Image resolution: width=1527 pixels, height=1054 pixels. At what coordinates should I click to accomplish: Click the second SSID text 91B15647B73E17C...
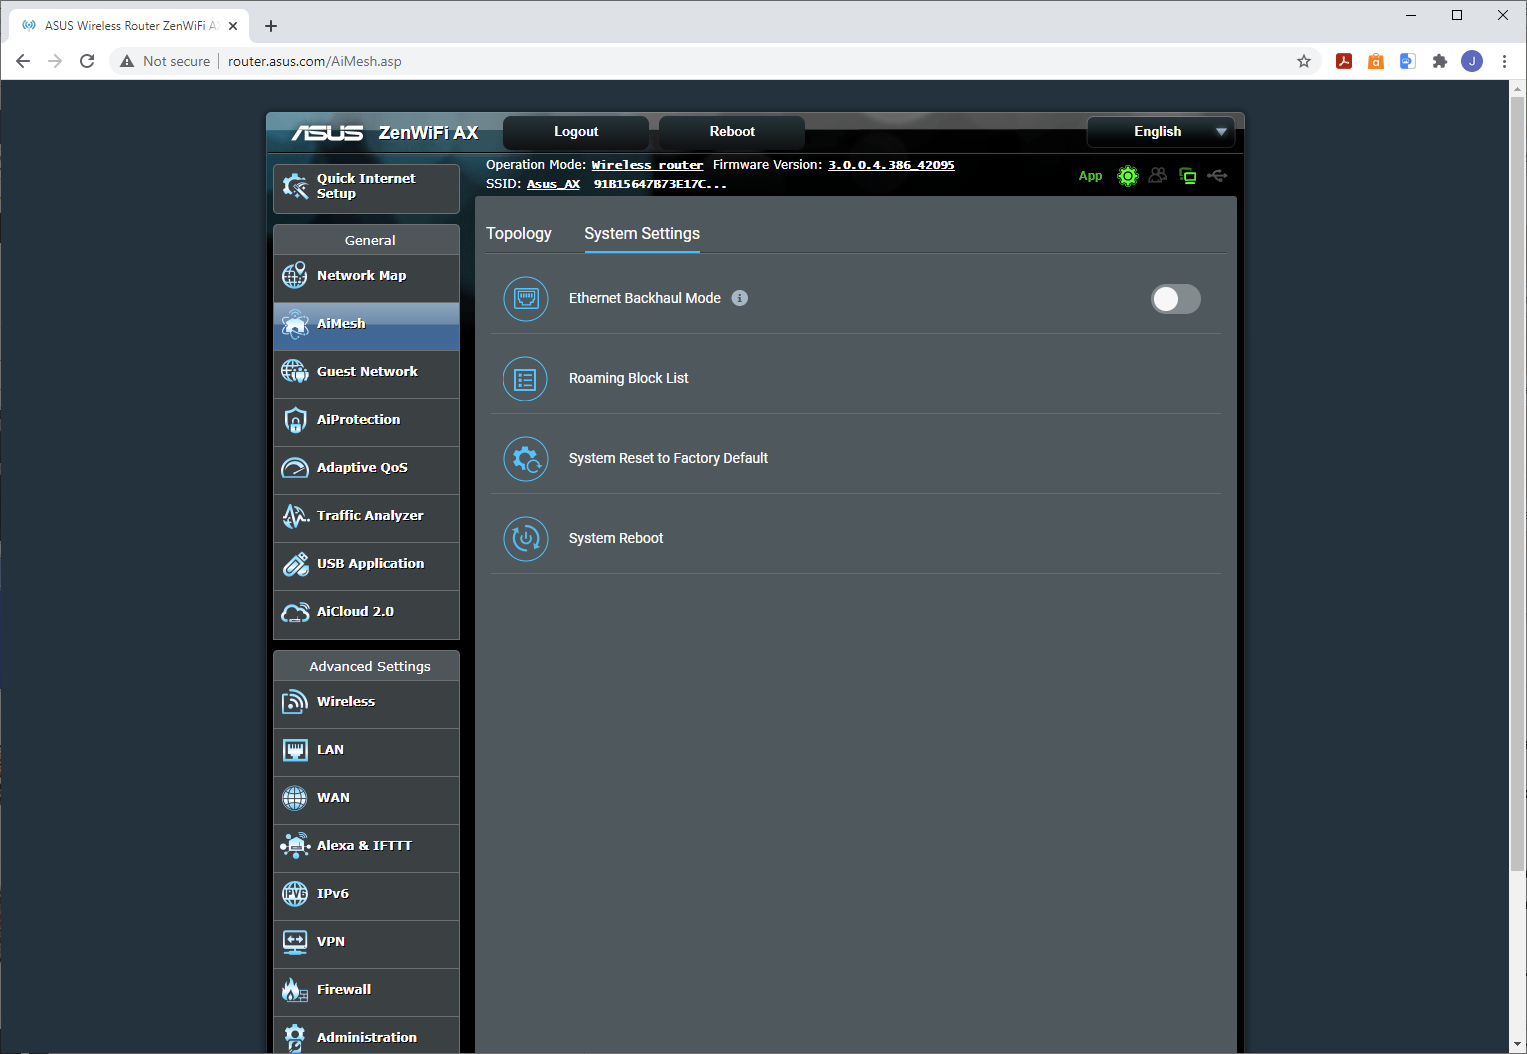pos(660,184)
